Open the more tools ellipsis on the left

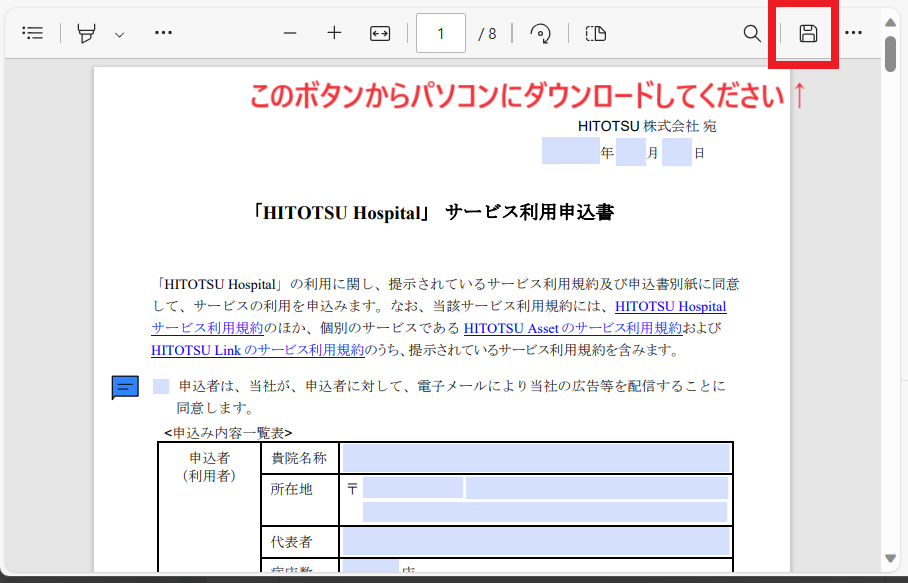[163, 33]
